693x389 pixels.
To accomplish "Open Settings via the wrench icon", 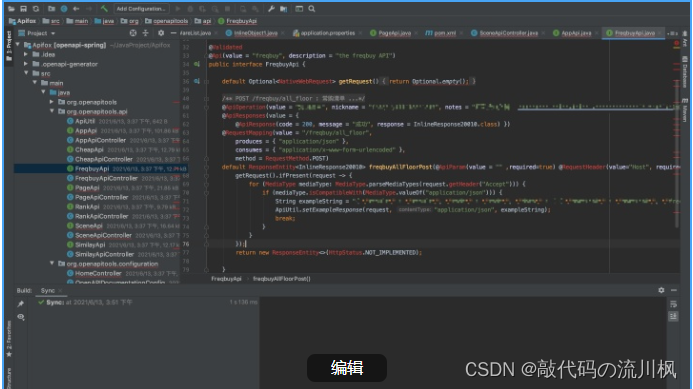I will click(271, 9).
